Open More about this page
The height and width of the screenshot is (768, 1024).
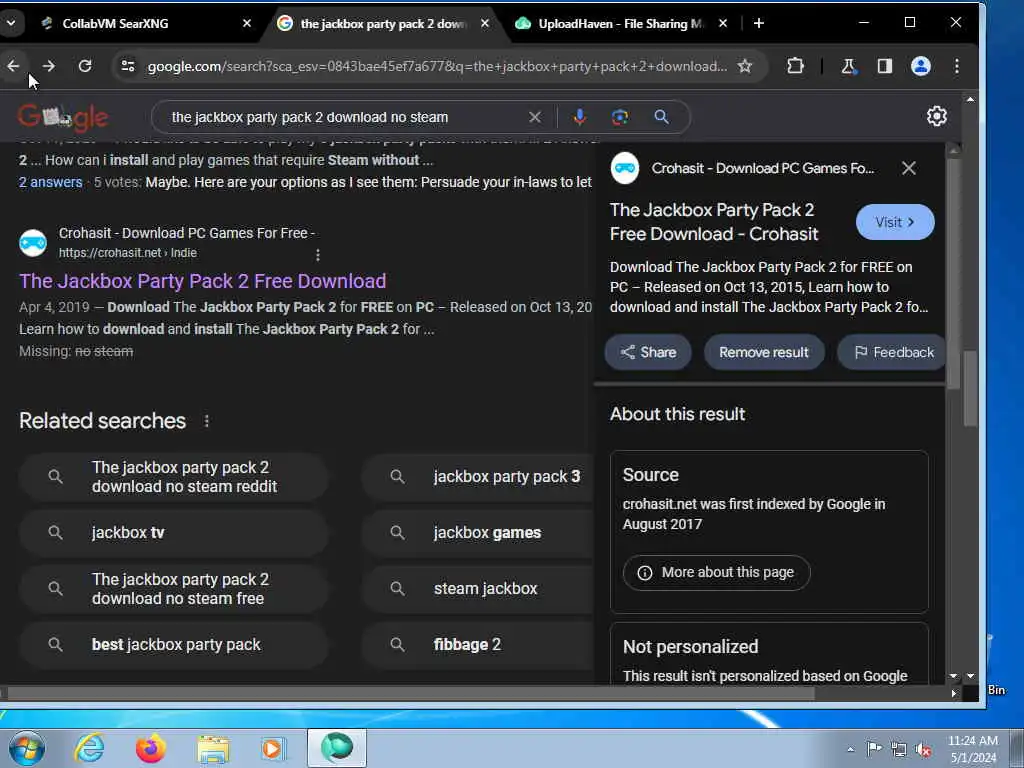716,573
